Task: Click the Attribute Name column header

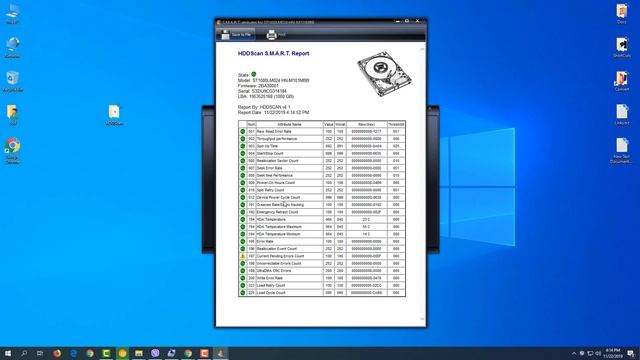Action: pyautogui.click(x=289, y=124)
